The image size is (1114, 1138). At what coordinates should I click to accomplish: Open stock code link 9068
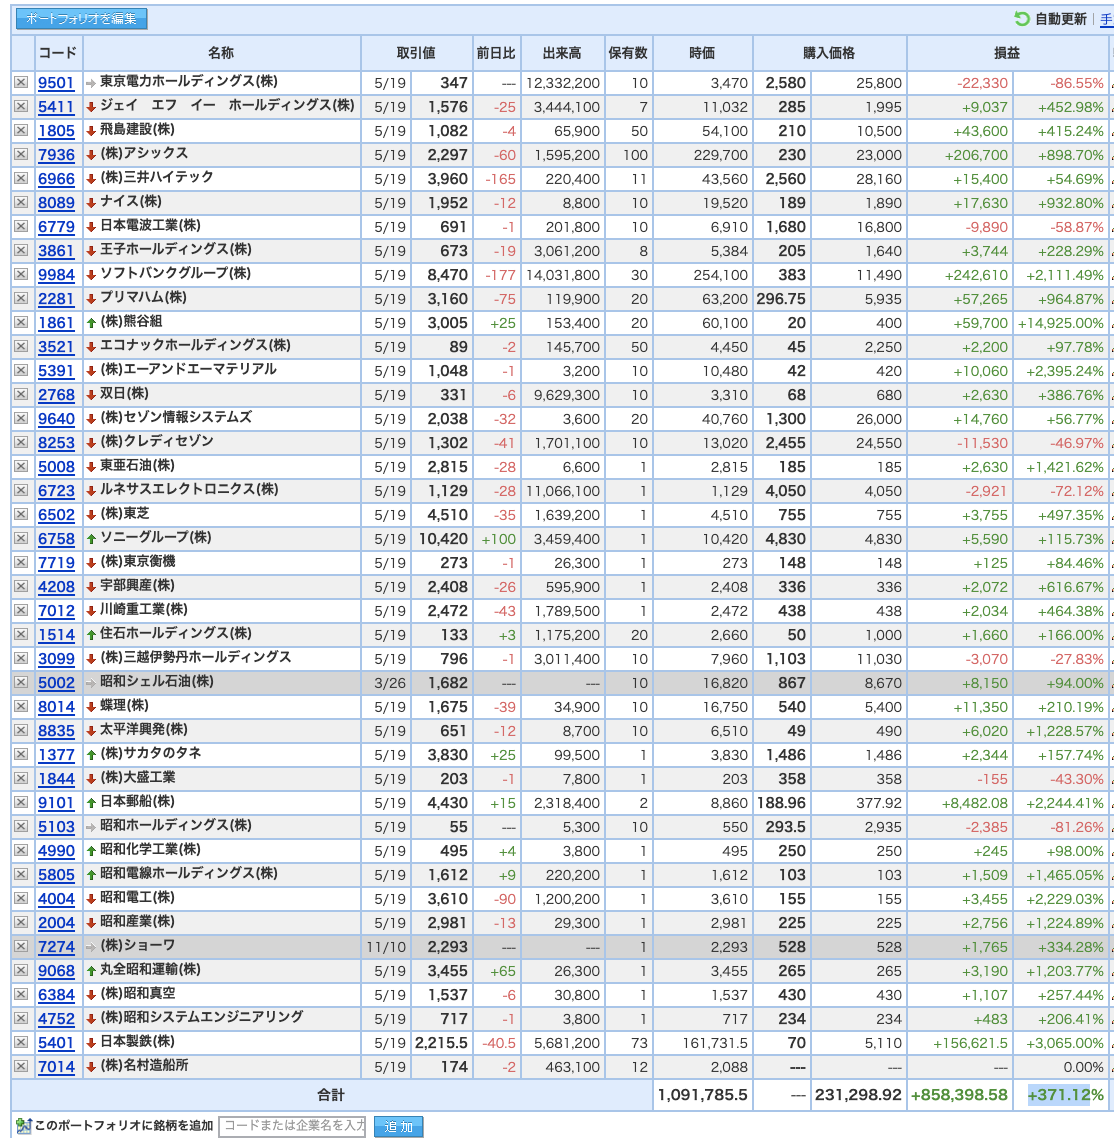click(57, 970)
